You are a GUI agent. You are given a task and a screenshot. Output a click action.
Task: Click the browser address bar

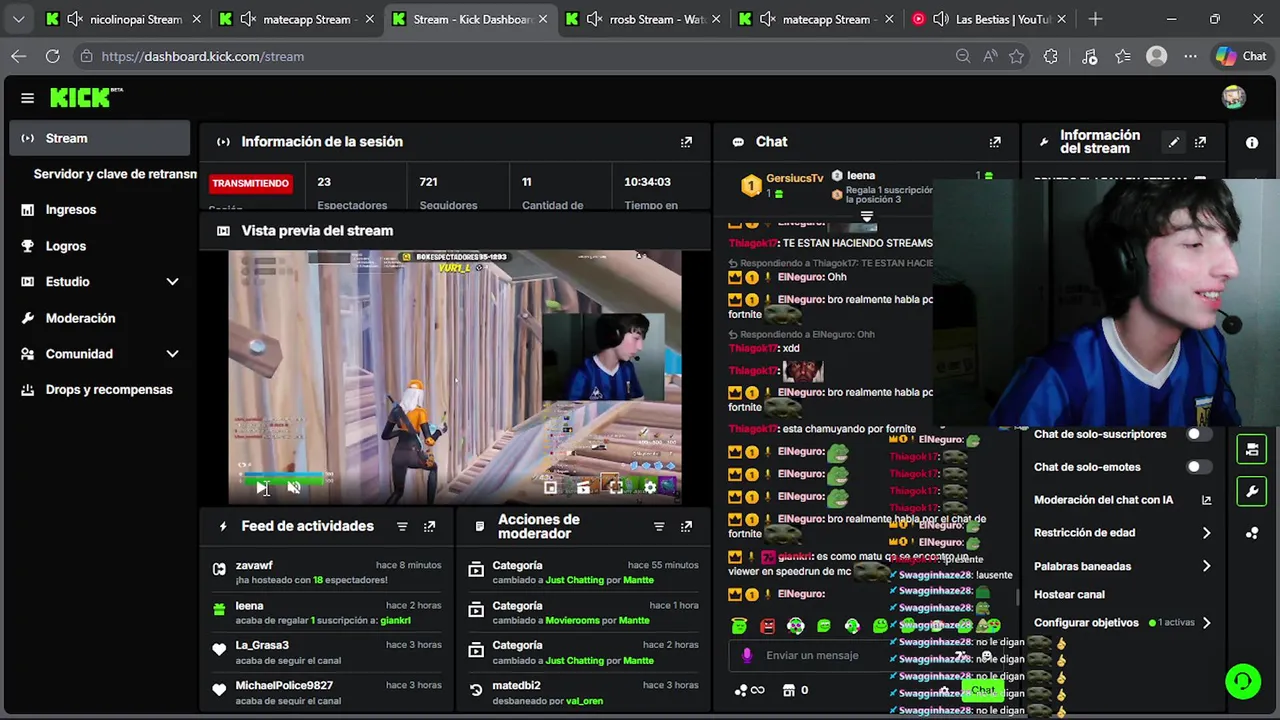pos(510,56)
